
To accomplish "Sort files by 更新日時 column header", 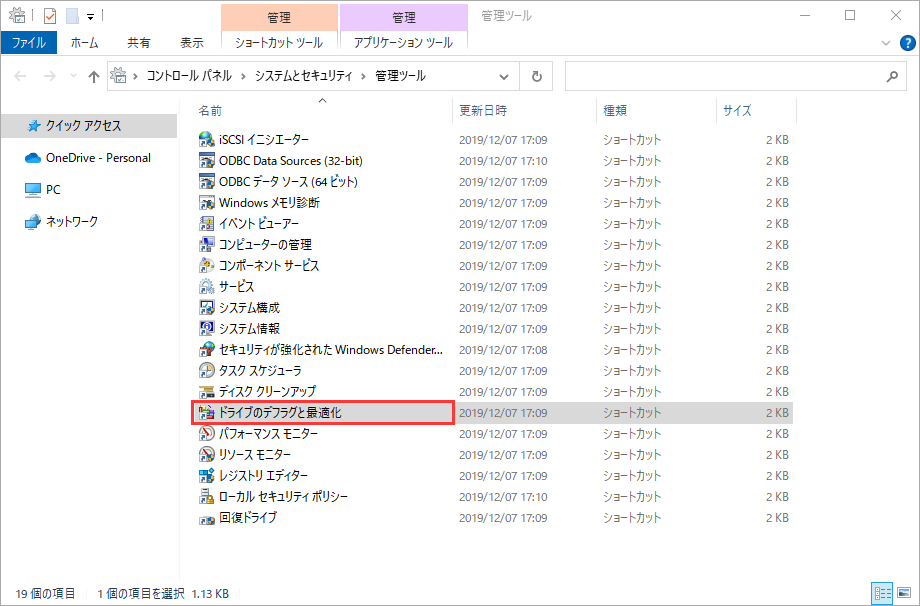I will click(483, 110).
